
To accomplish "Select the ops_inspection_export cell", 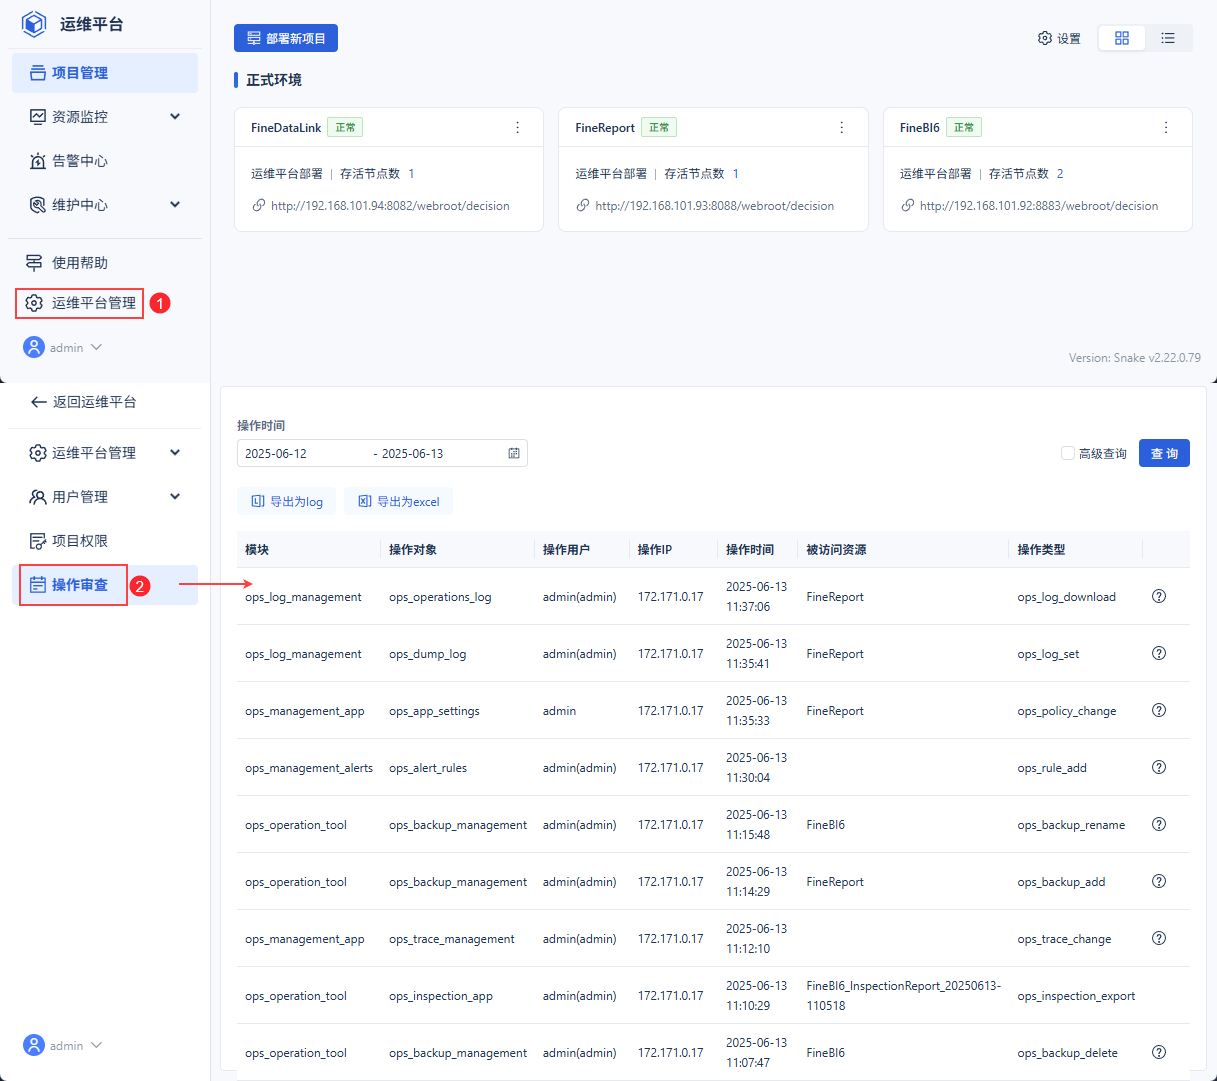I will click(1076, 996).
